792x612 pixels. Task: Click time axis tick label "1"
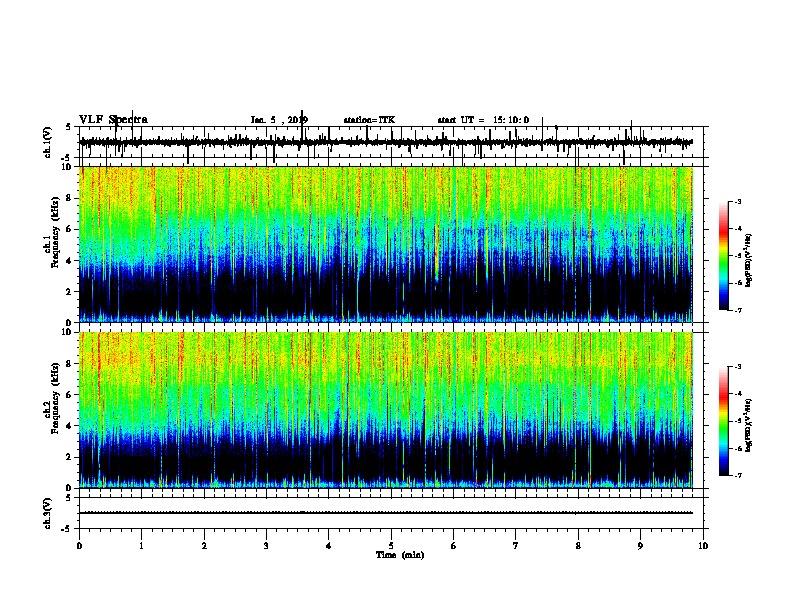(142, 546)
